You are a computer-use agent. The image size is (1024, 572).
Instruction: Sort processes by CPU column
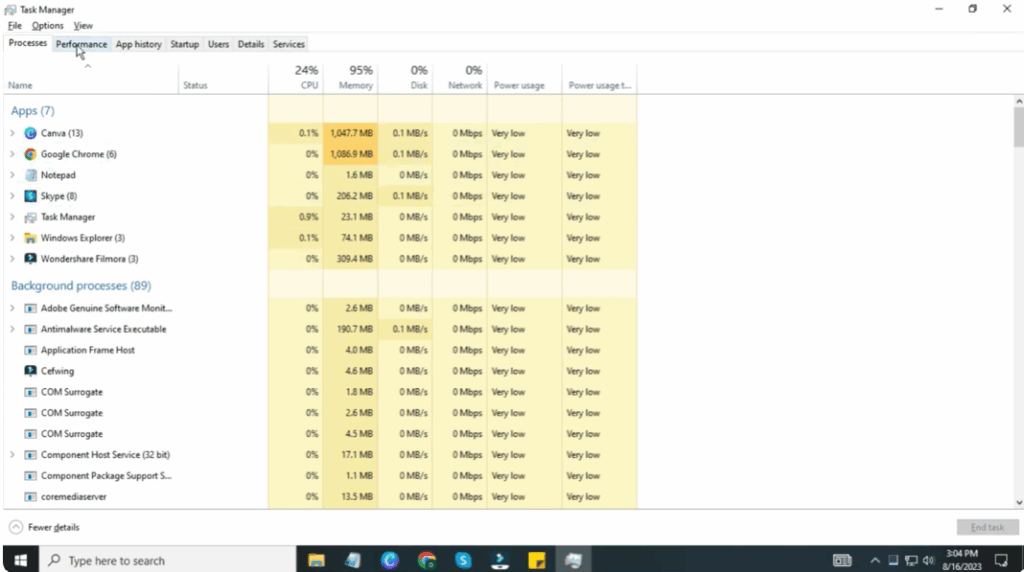(x=296, y=77)
